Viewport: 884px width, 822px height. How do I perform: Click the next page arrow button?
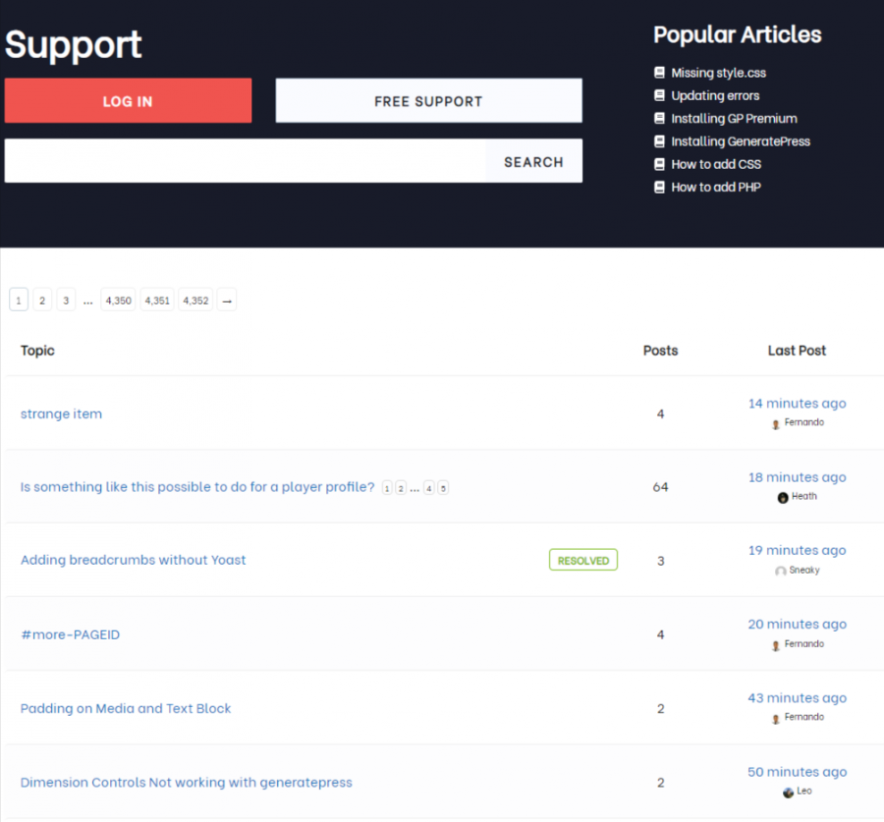point(226,299)
